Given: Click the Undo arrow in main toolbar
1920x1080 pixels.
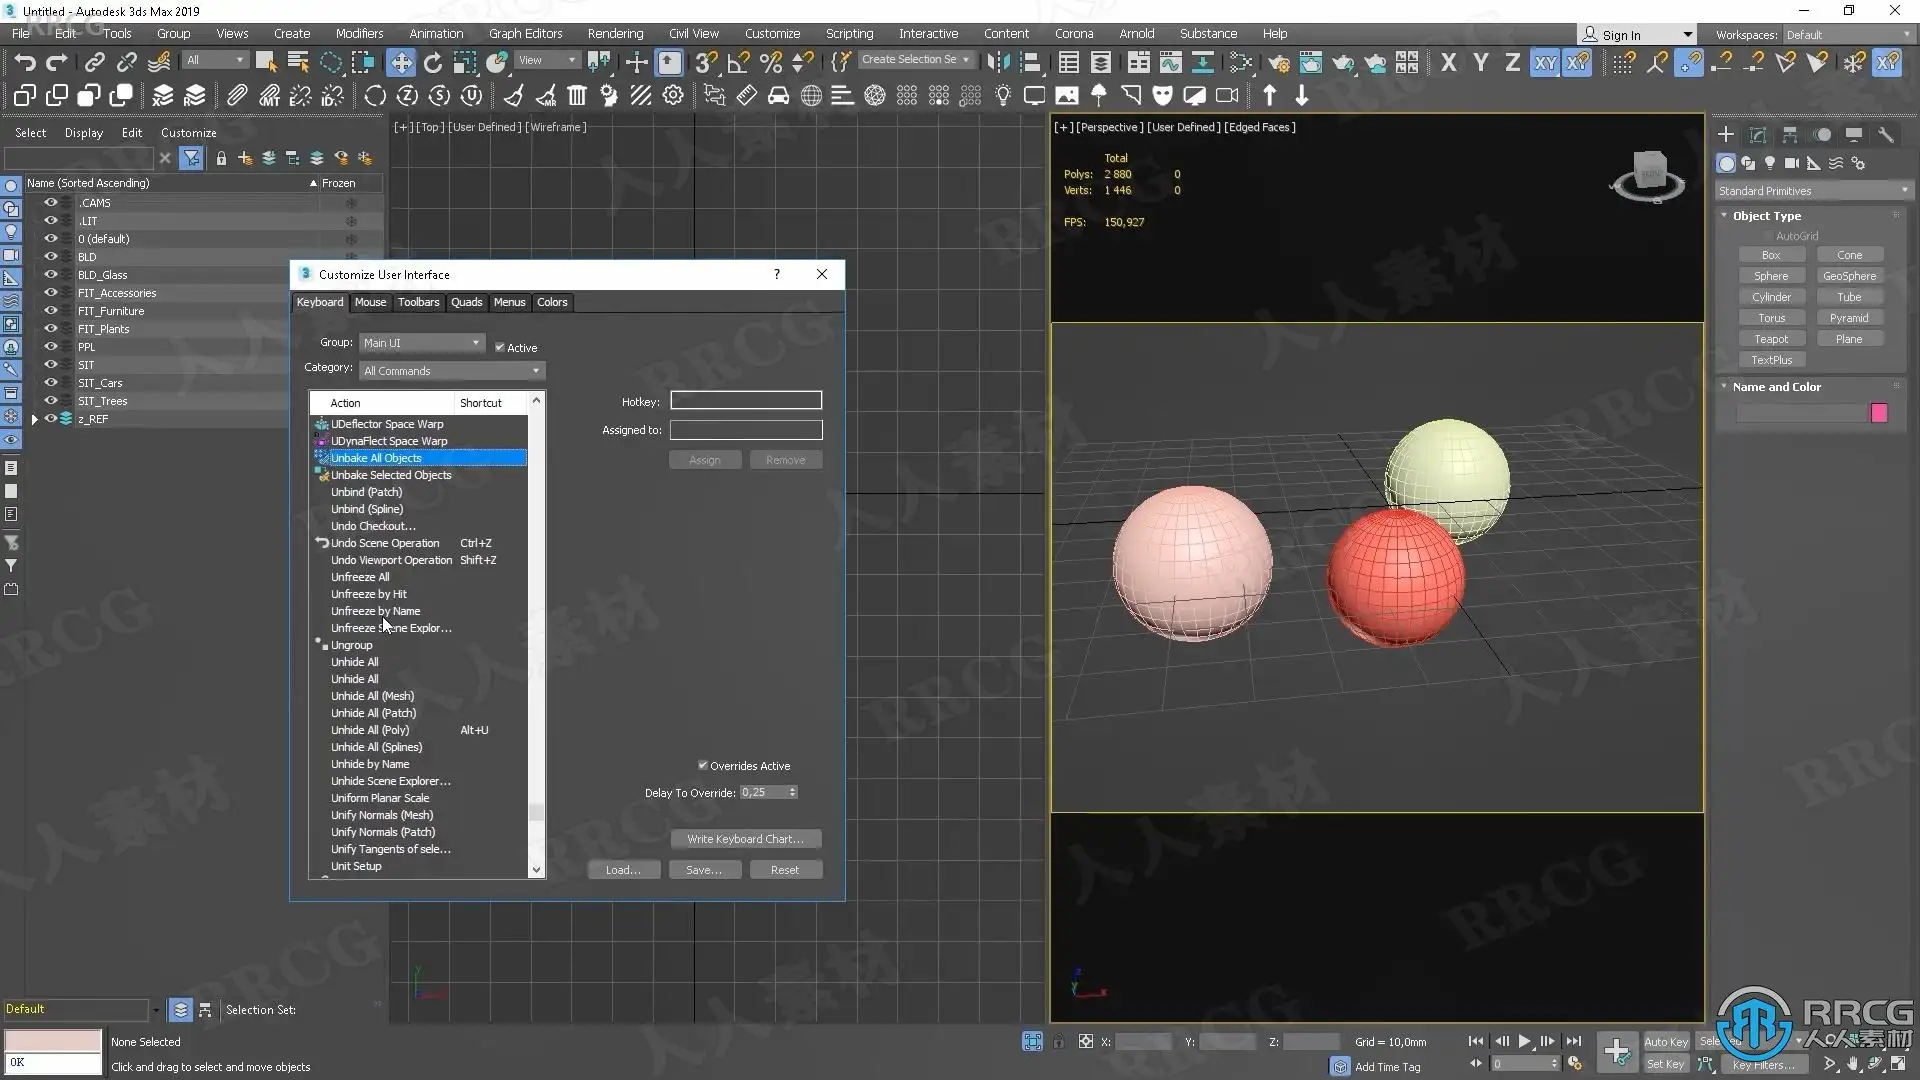Looking at the screenshot, I should [25, 62].
